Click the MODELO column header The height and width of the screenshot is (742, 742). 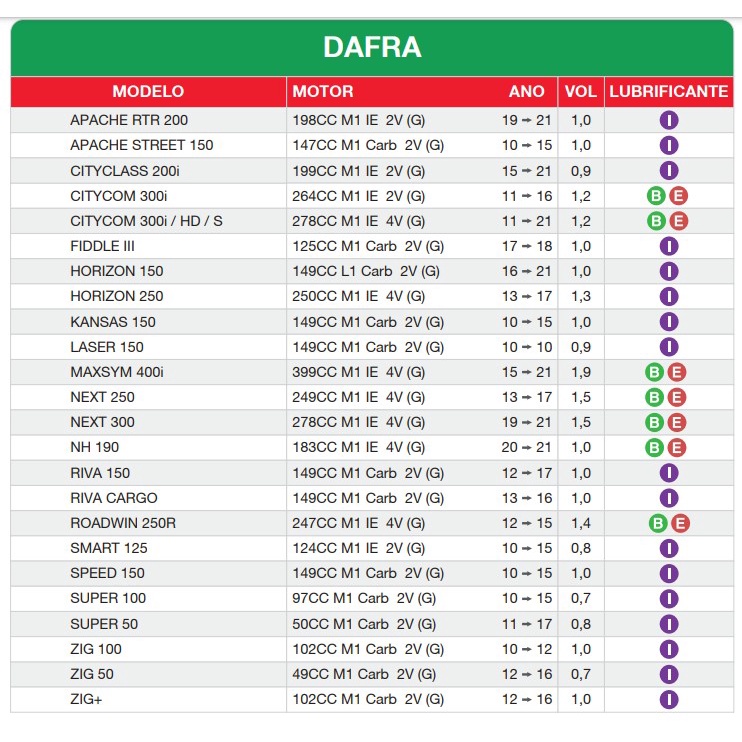point(148,91)
